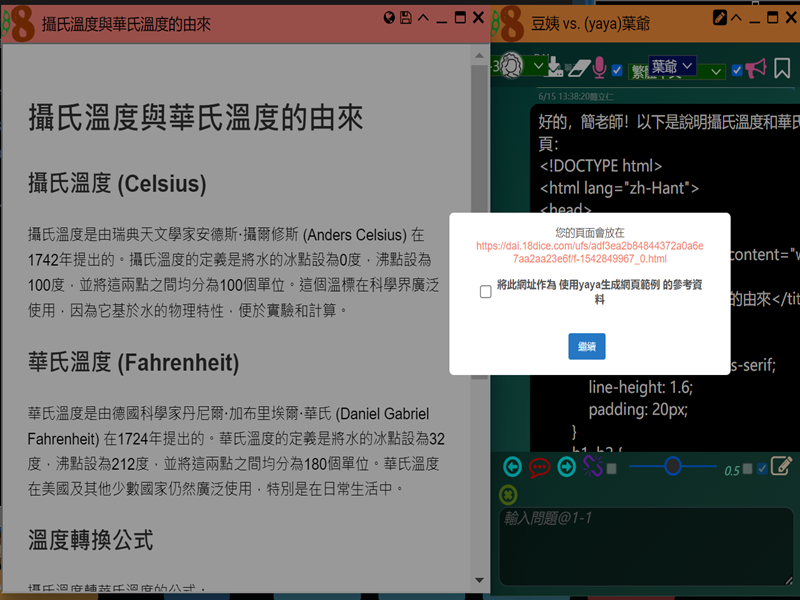Click the right arrow circle icon
The width and height of the screenshot is (800, 600).
pos(567,467)
